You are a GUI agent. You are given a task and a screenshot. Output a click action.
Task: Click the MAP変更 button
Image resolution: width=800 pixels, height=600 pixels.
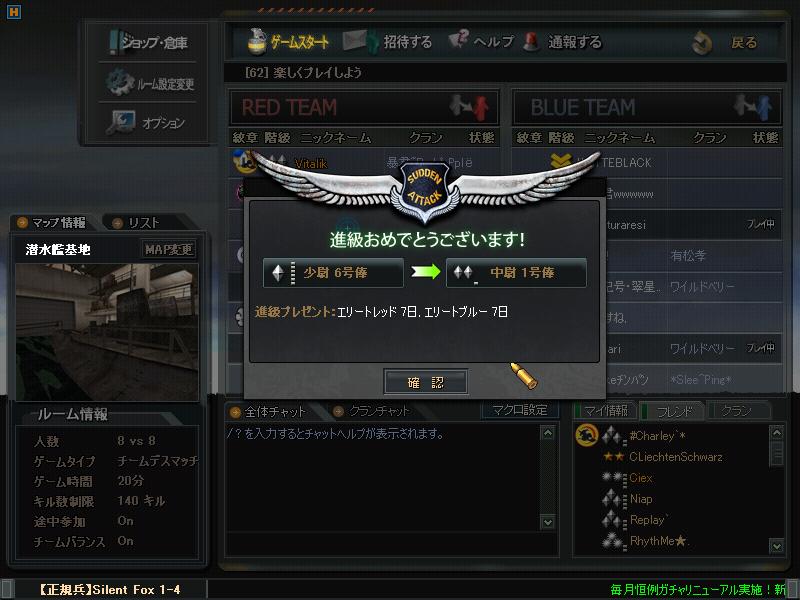pyautogui.click(x=168, y=249)
